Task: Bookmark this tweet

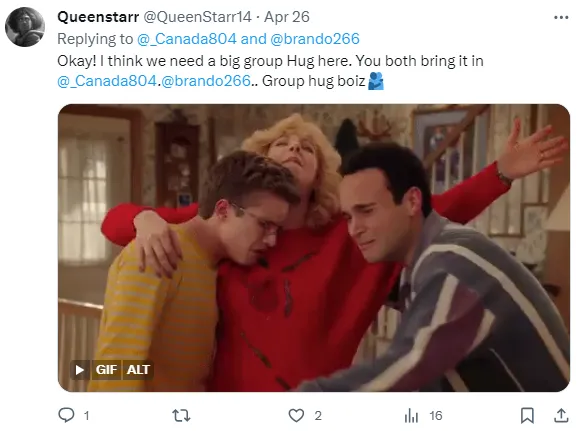Action: pos(527,415)
